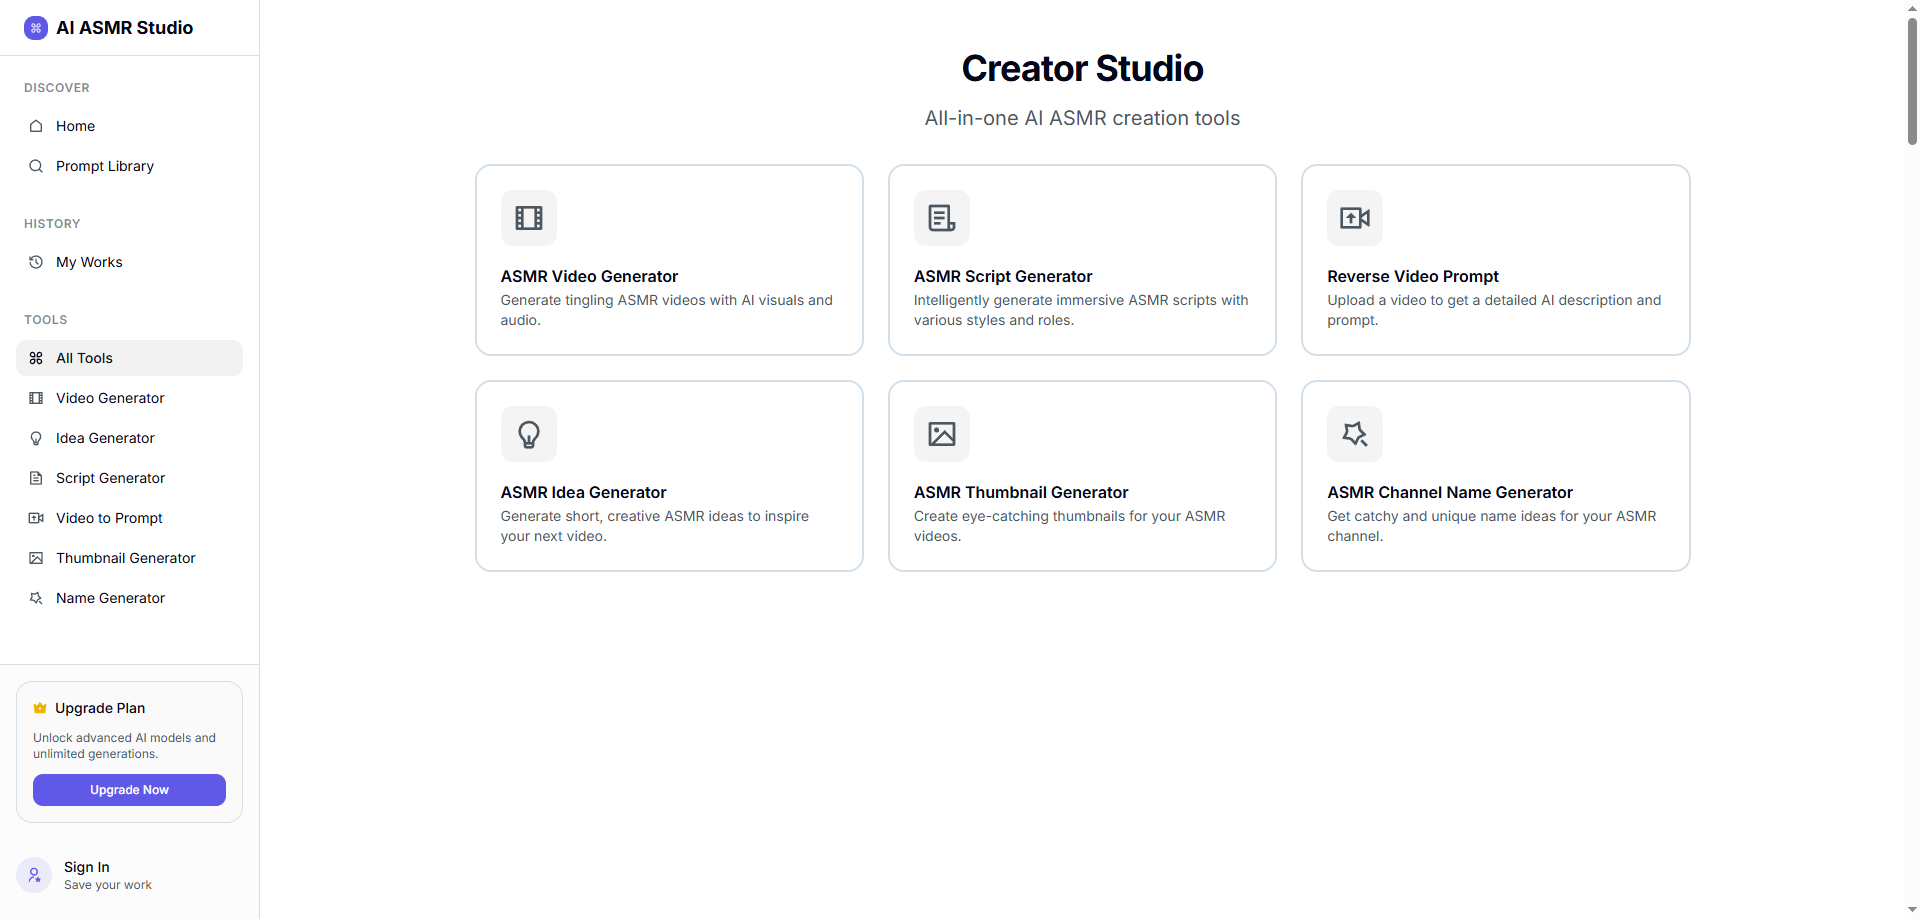This screenshot has height=919, width=1920.
Task: Click the Reverse Video Prompt camera icon
Action: [1354, 218]
